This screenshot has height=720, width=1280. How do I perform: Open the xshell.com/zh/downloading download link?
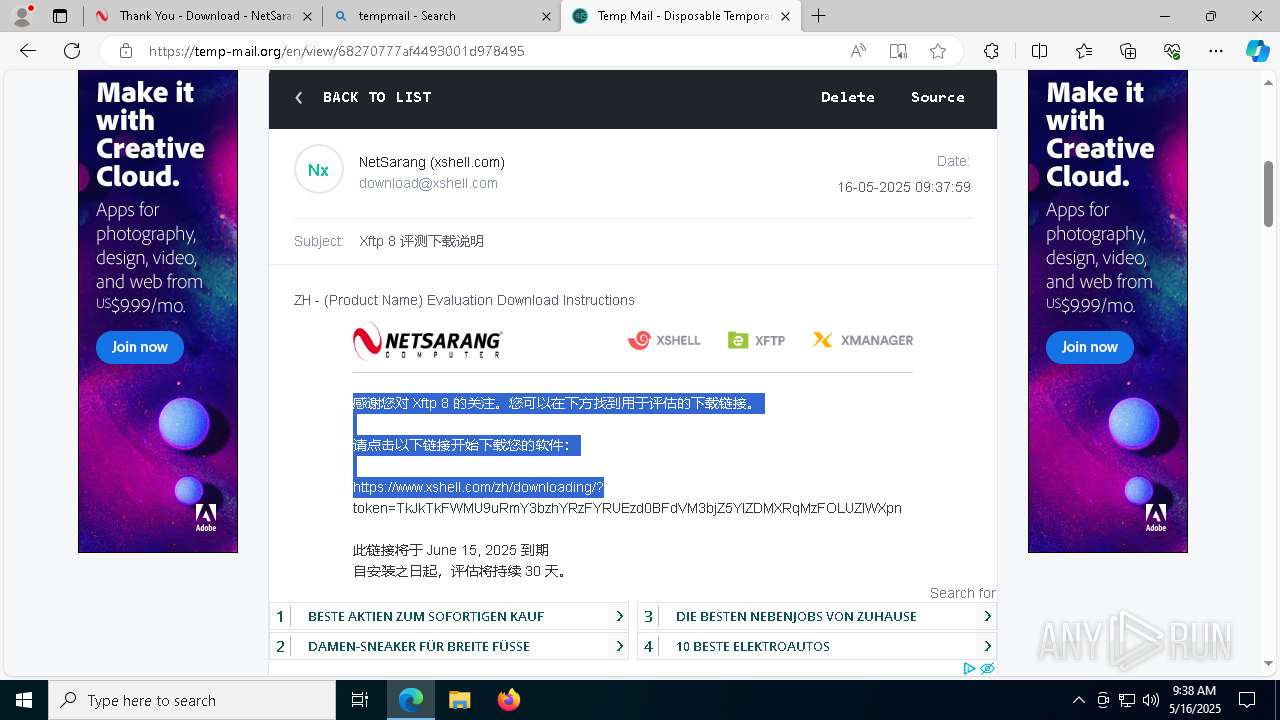coord(478,487)
